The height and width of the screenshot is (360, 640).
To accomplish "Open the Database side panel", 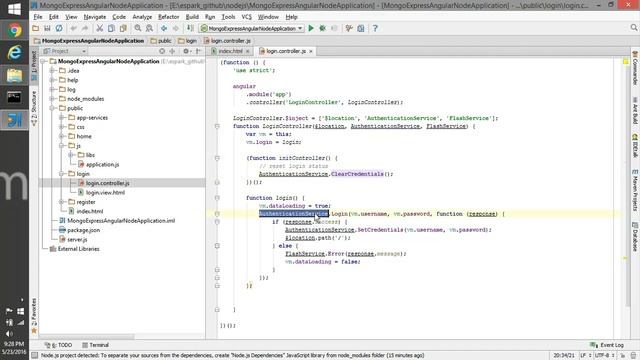I will 635,237.
